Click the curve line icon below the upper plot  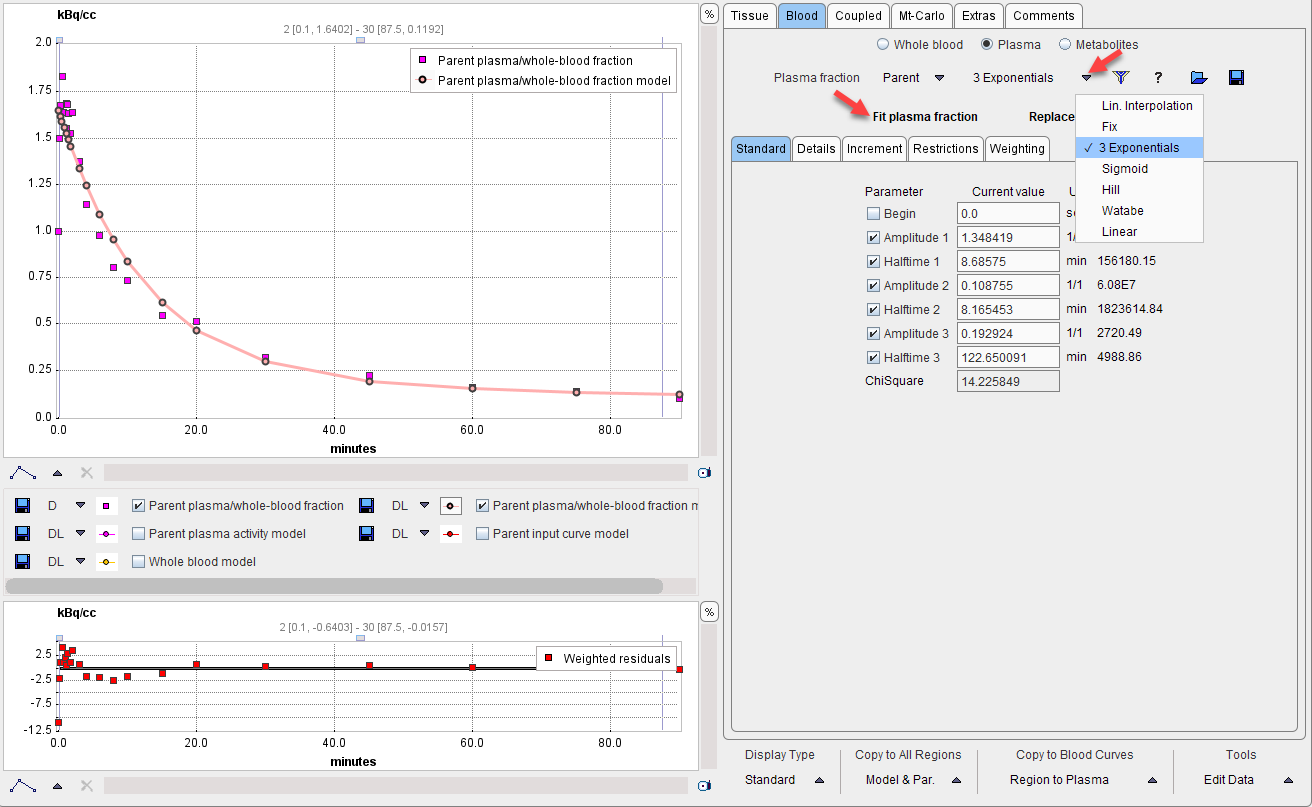pyautogui.click(x=23, y=472)
